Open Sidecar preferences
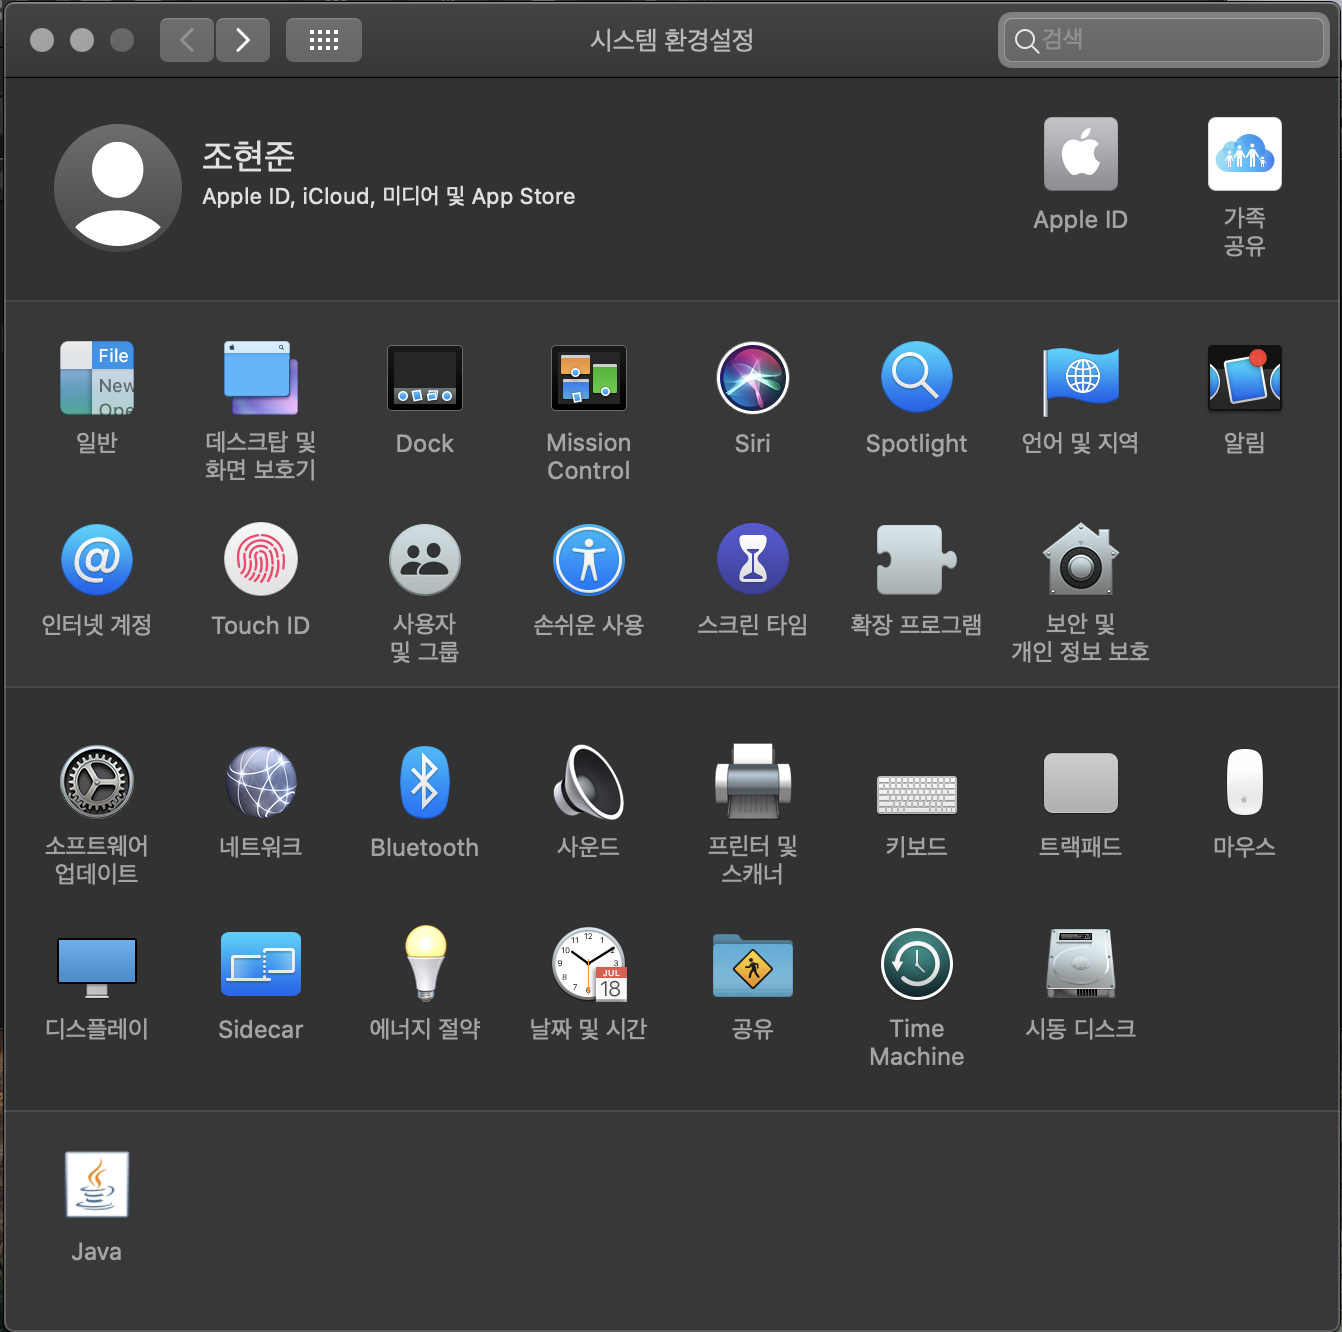 [x=261, y=964]
